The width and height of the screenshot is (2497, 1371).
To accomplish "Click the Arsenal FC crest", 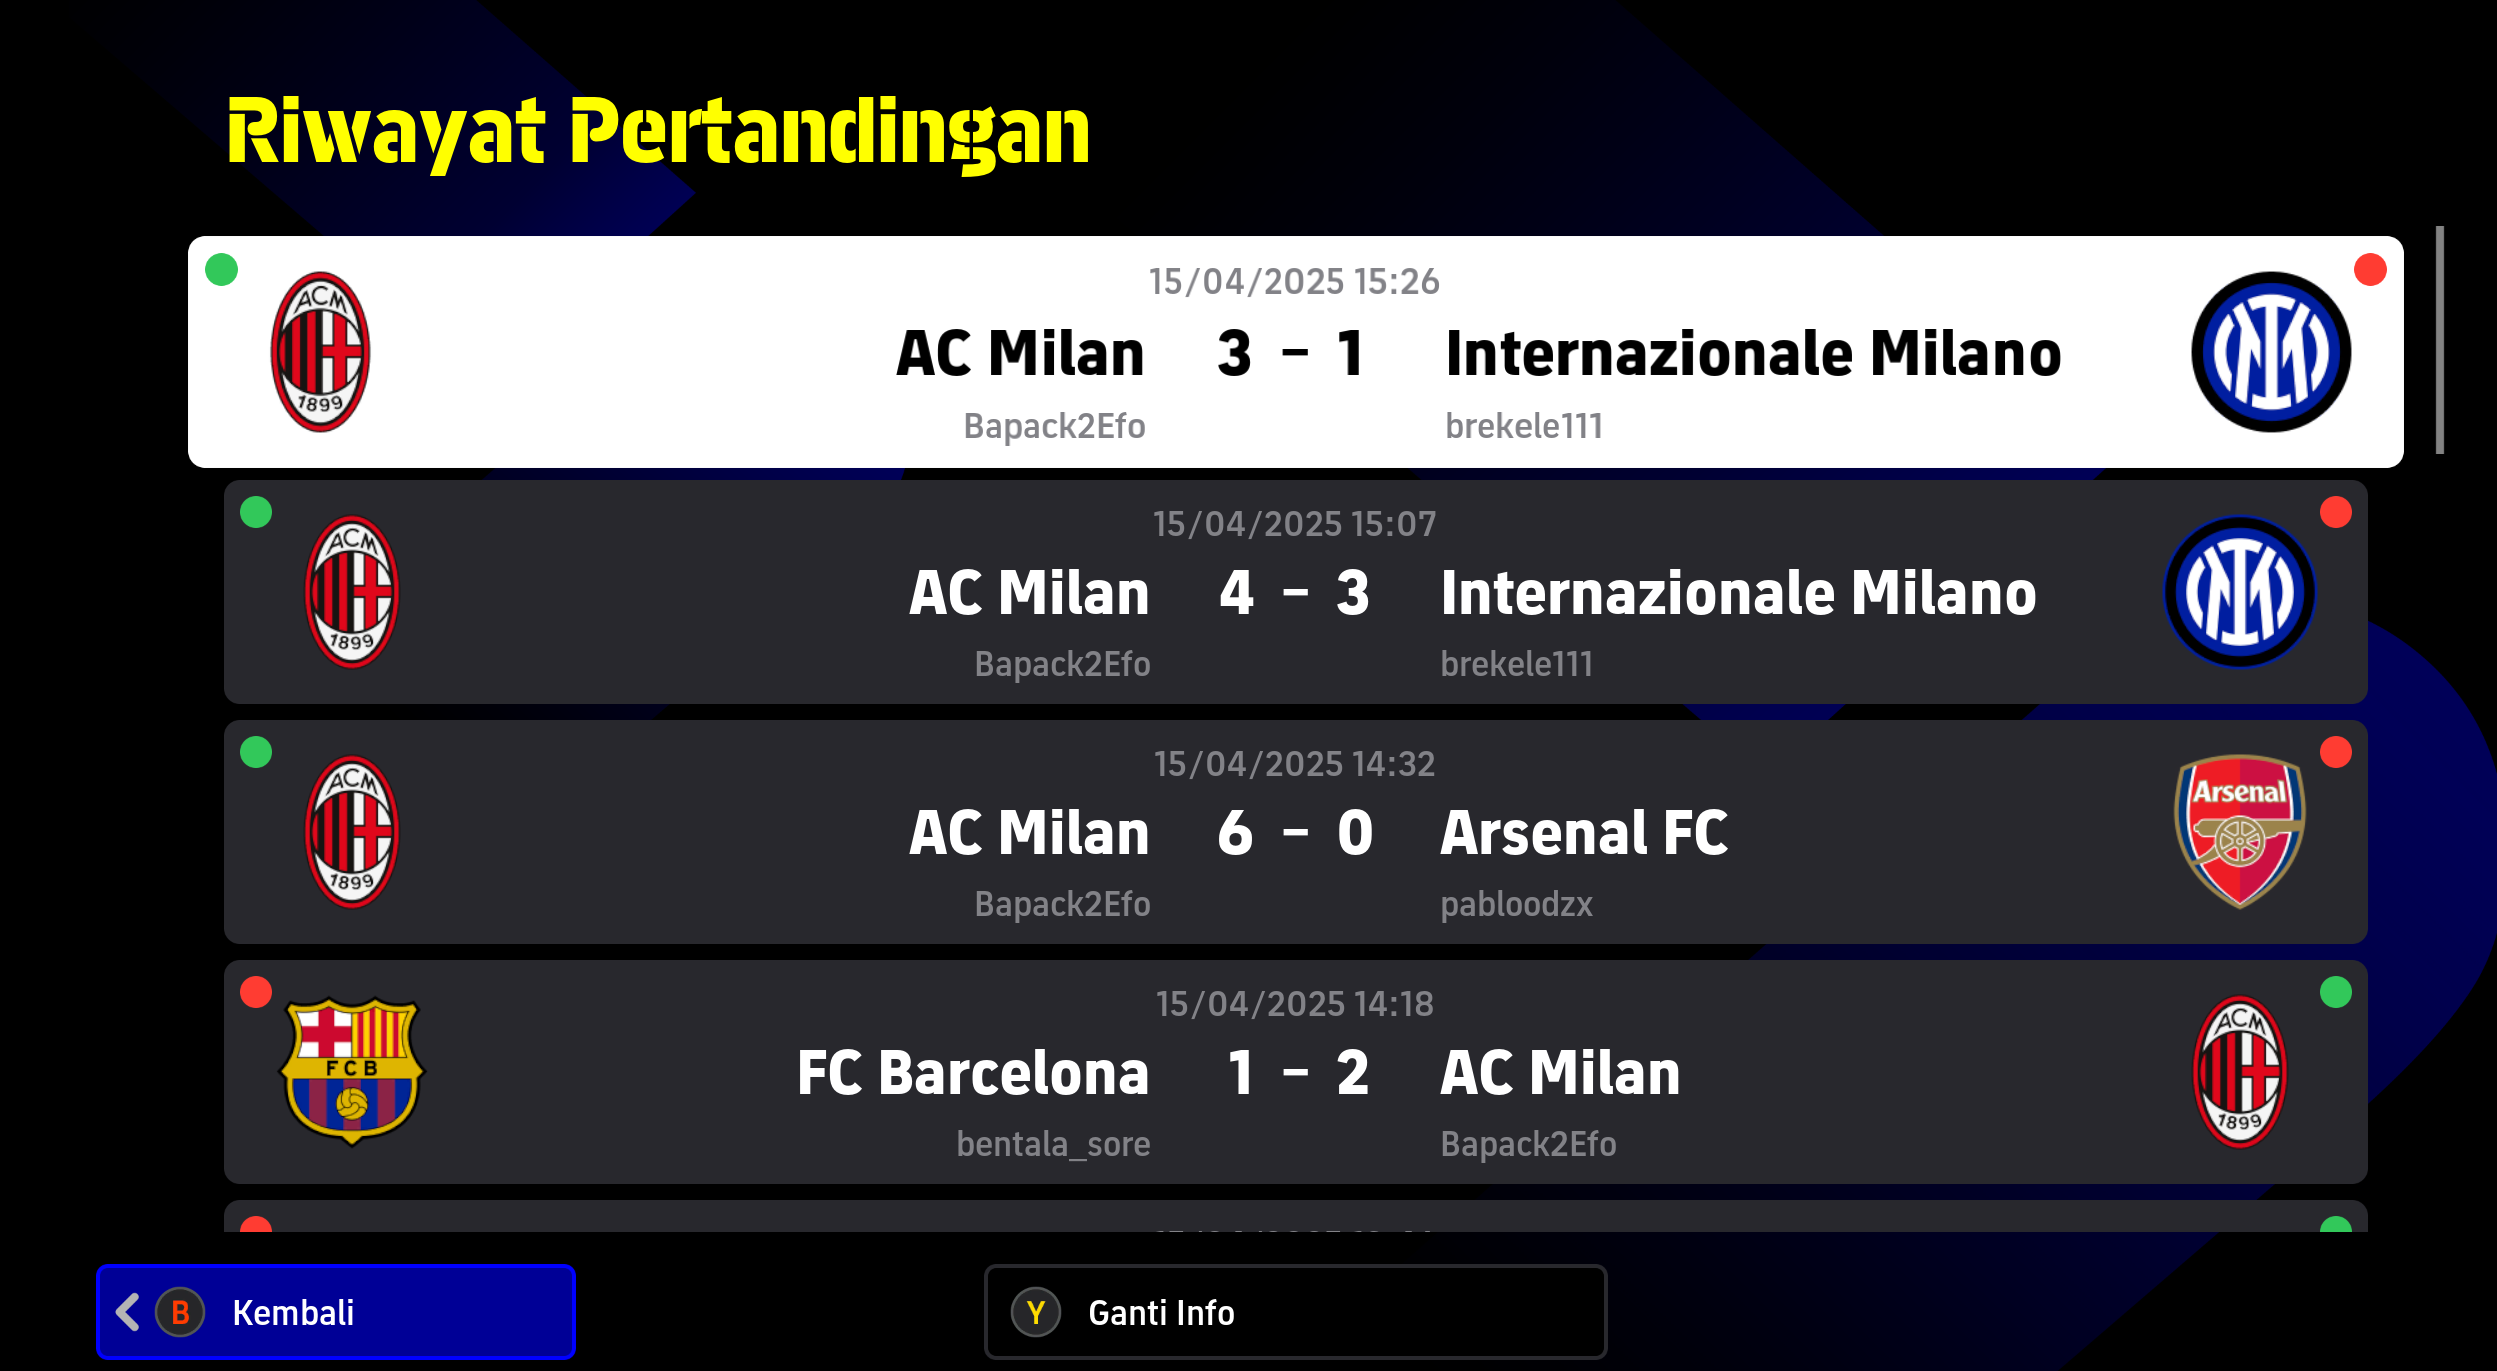I will [2240, 831].
